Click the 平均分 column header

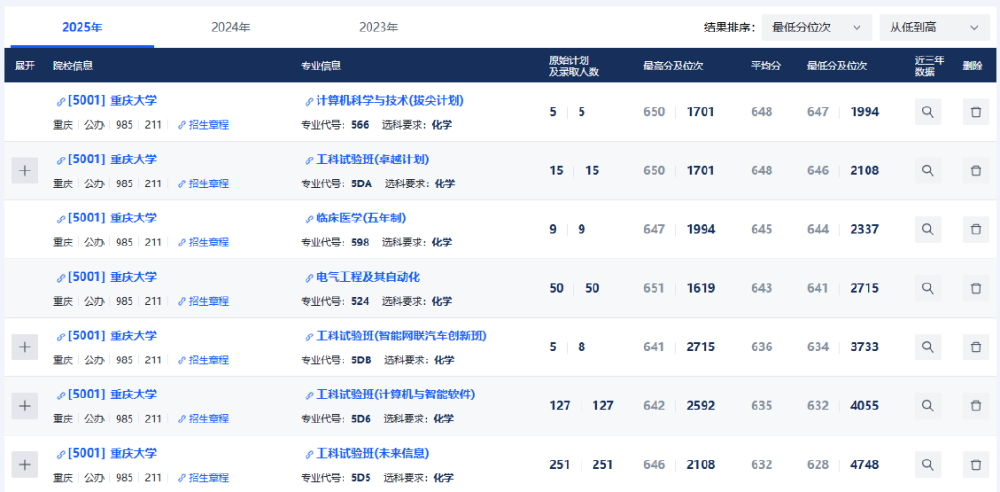(766, 66)
